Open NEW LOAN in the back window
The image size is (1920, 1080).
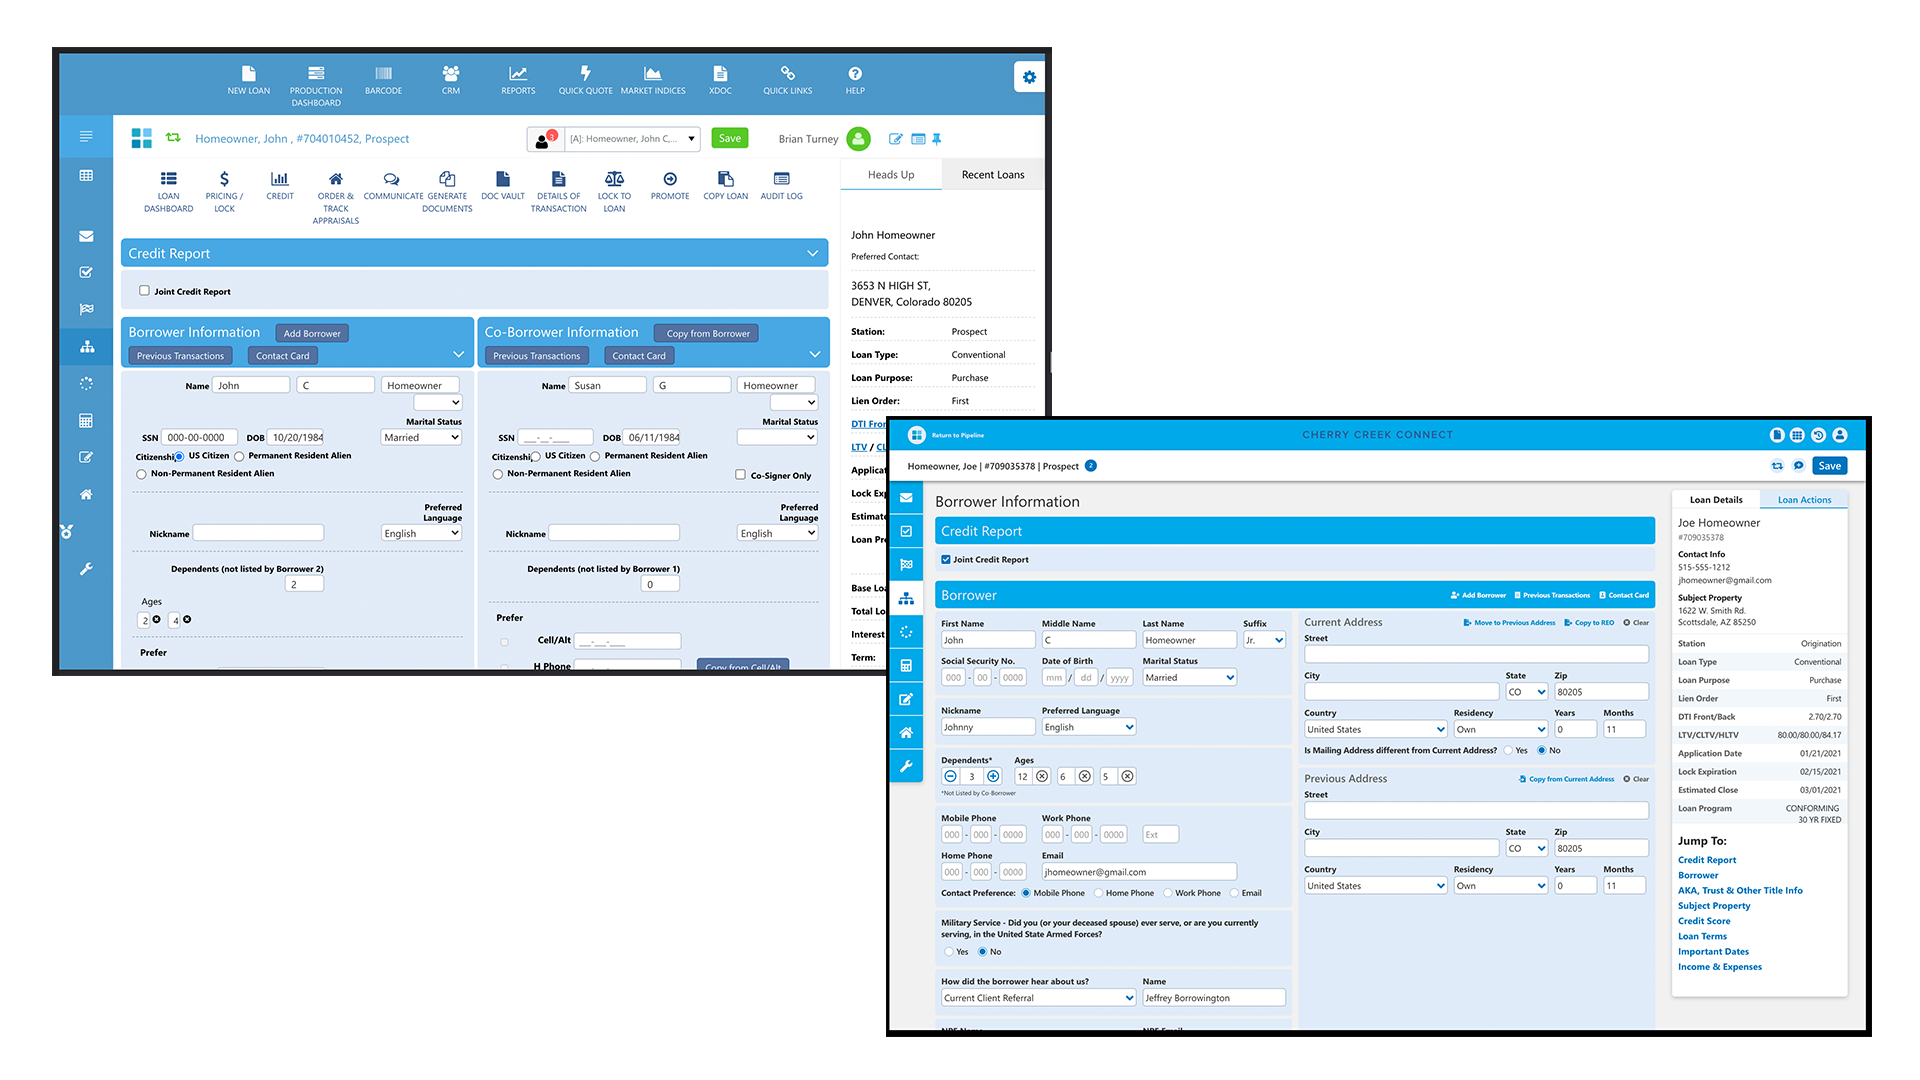[x=248, y=80]
